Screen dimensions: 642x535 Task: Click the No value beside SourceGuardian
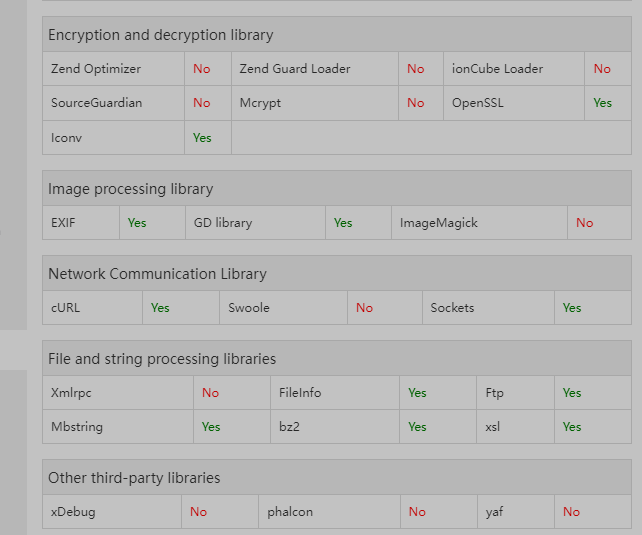[202, 103]
